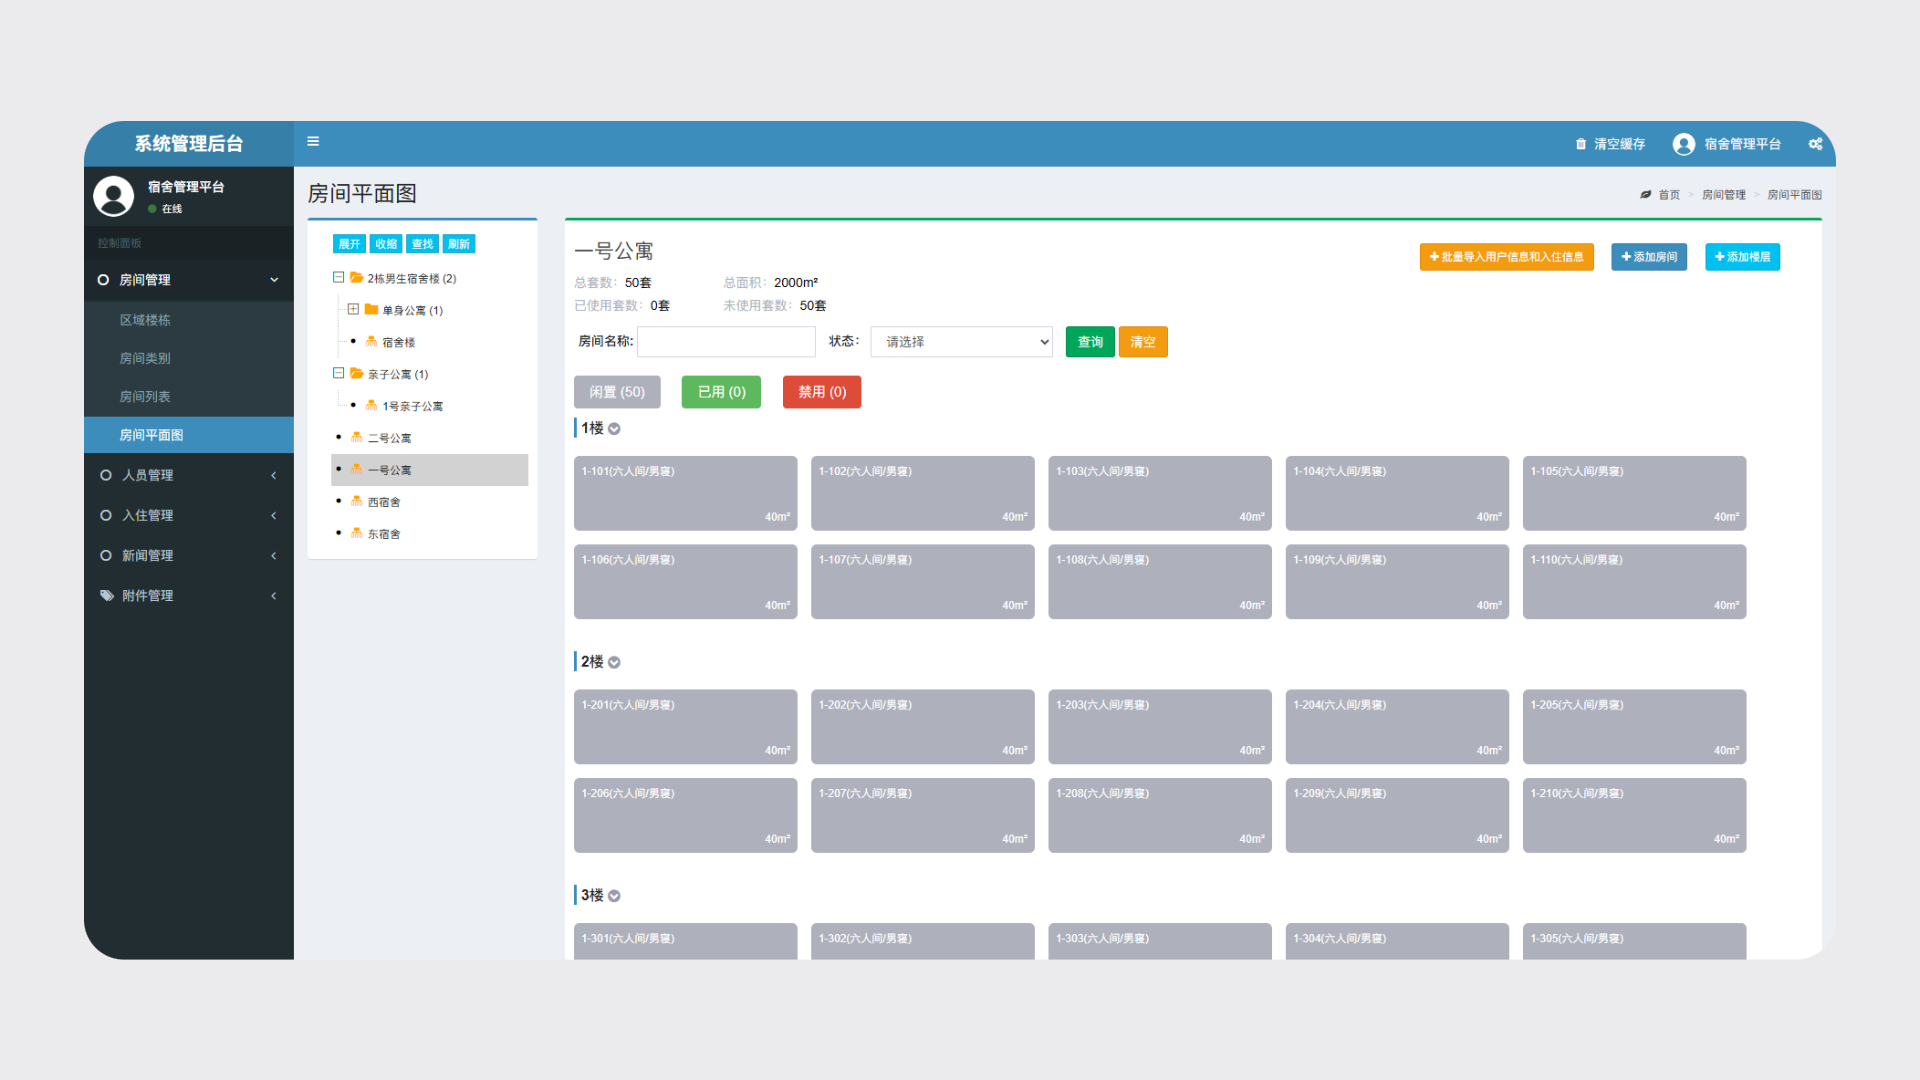This screenshot has width=1920, height=1080.
Task: Click the home leaf icon in breadcrumb
Action: pyautogui.click(x=1646, y=195)
